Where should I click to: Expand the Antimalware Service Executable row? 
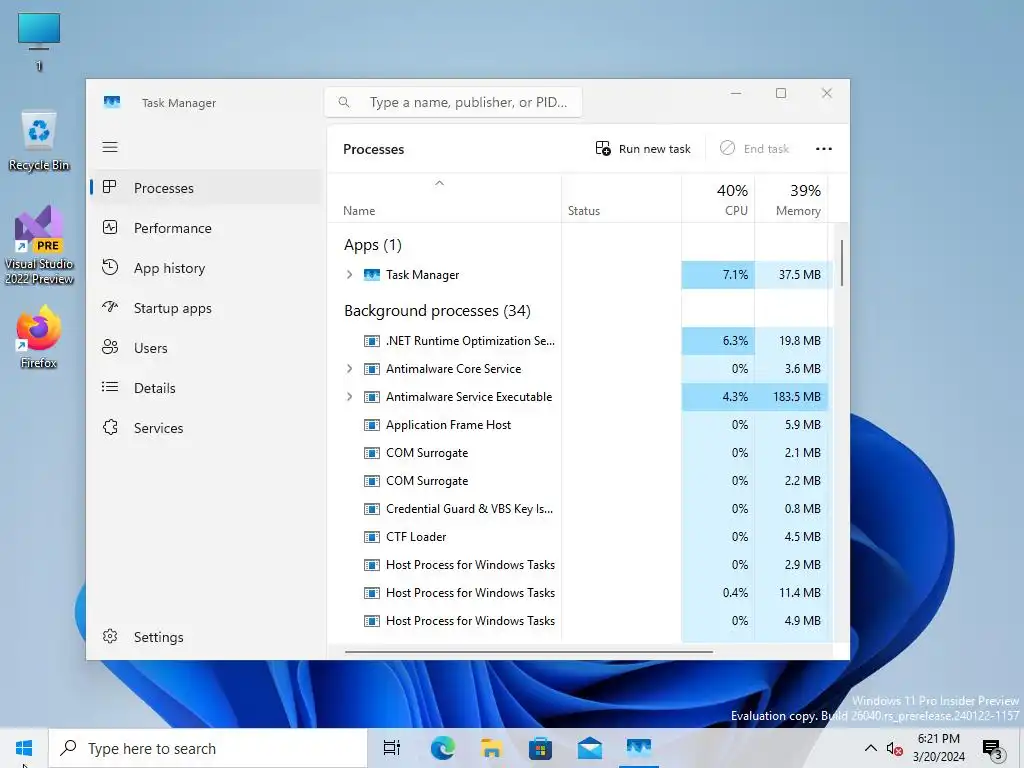coord(349,397)
